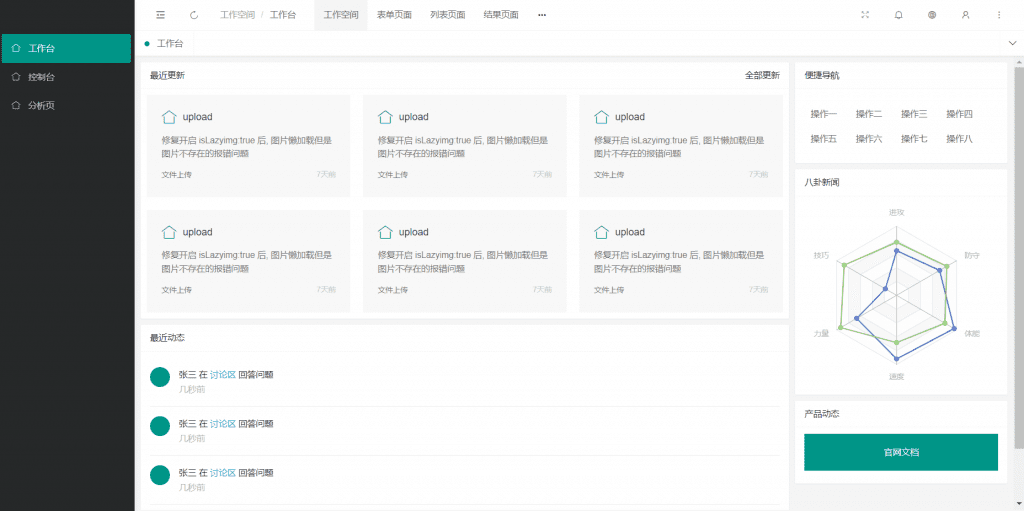Click 工作台 in the breadcrumb

pos(283,15)
